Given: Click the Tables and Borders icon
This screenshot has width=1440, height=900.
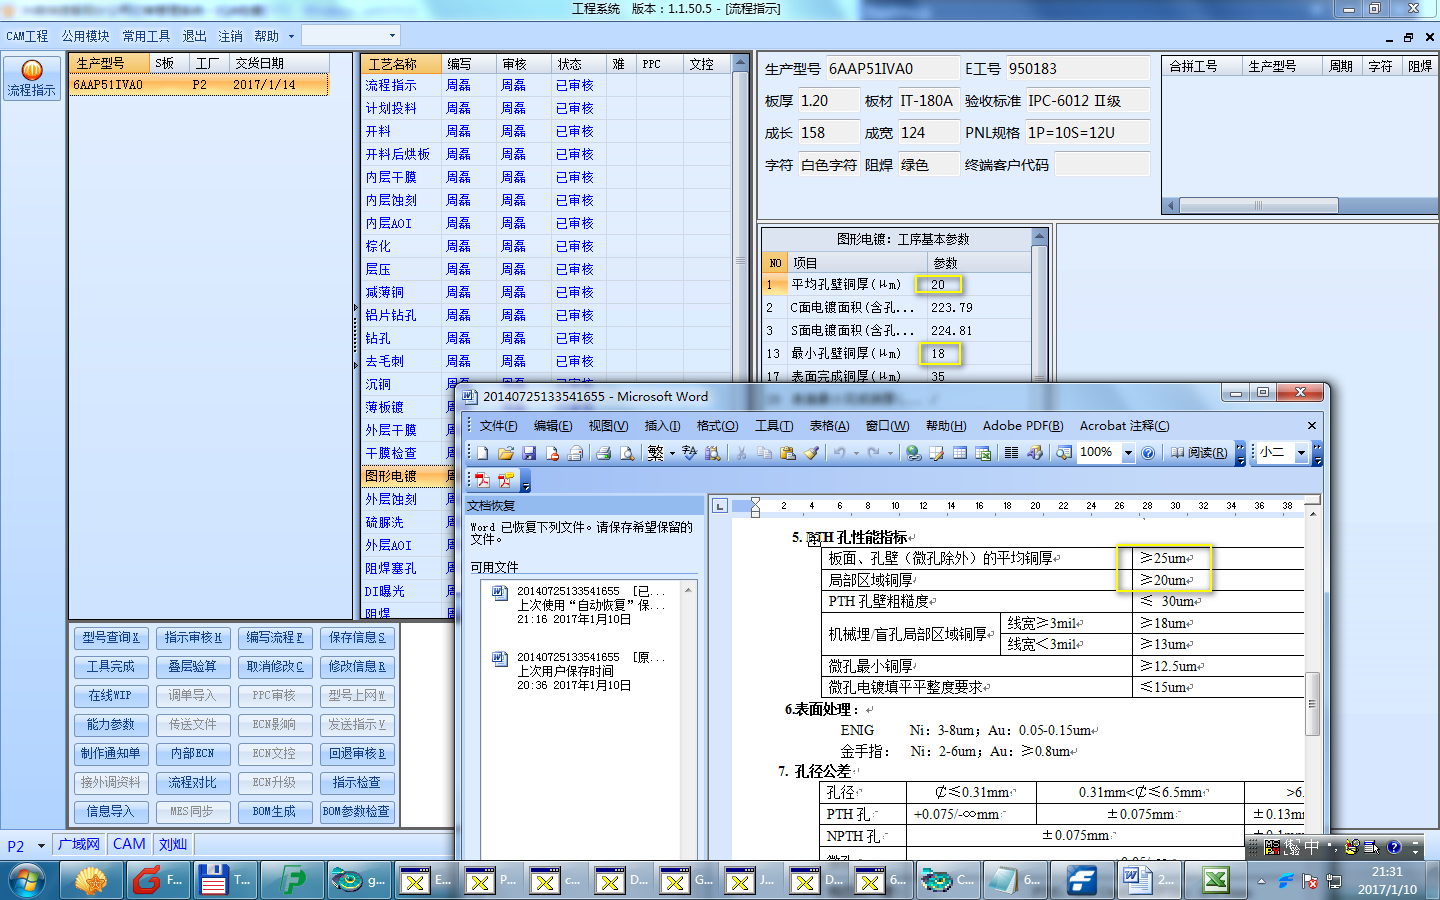Looking at the screenshot, I should click(937, 453).
